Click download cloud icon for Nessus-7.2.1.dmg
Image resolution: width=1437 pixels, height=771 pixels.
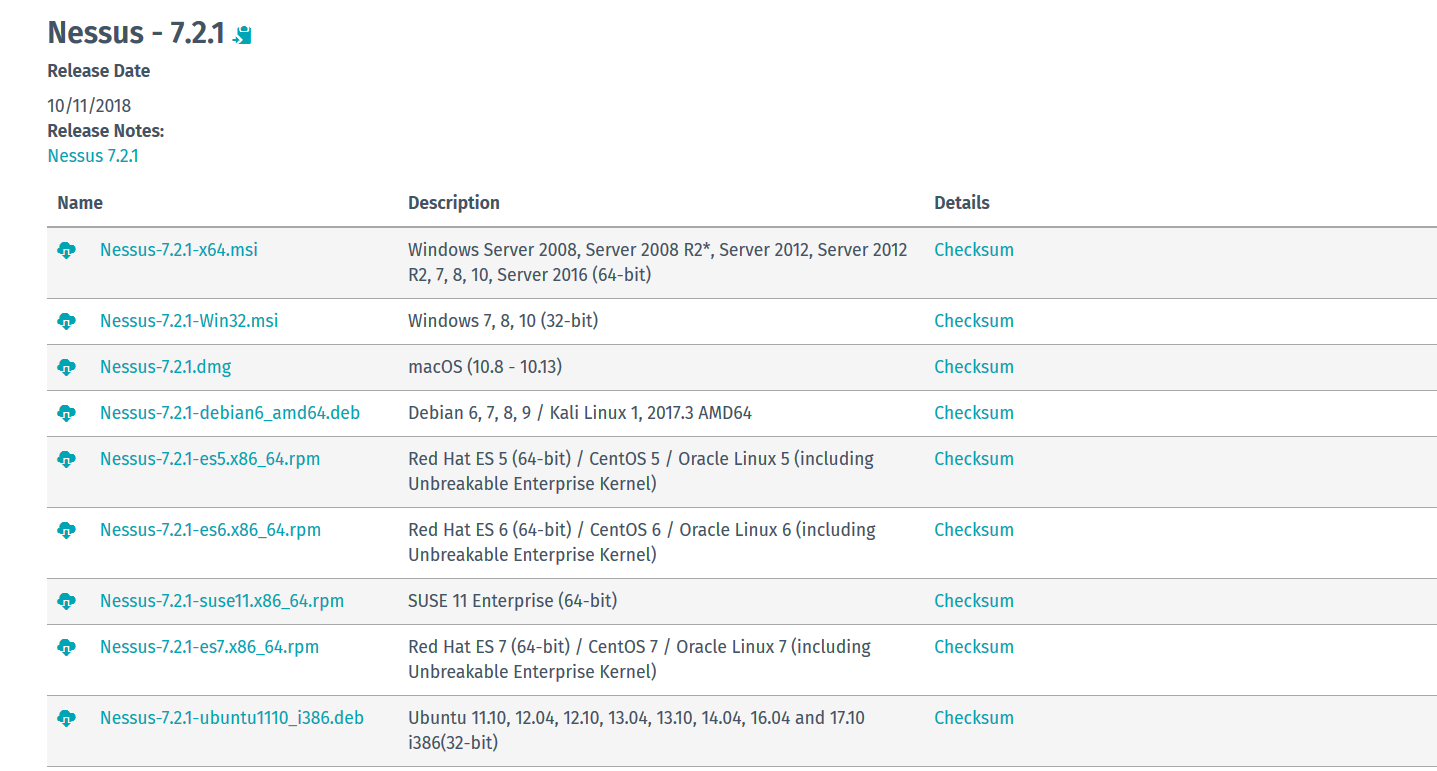tap(67, 367)
